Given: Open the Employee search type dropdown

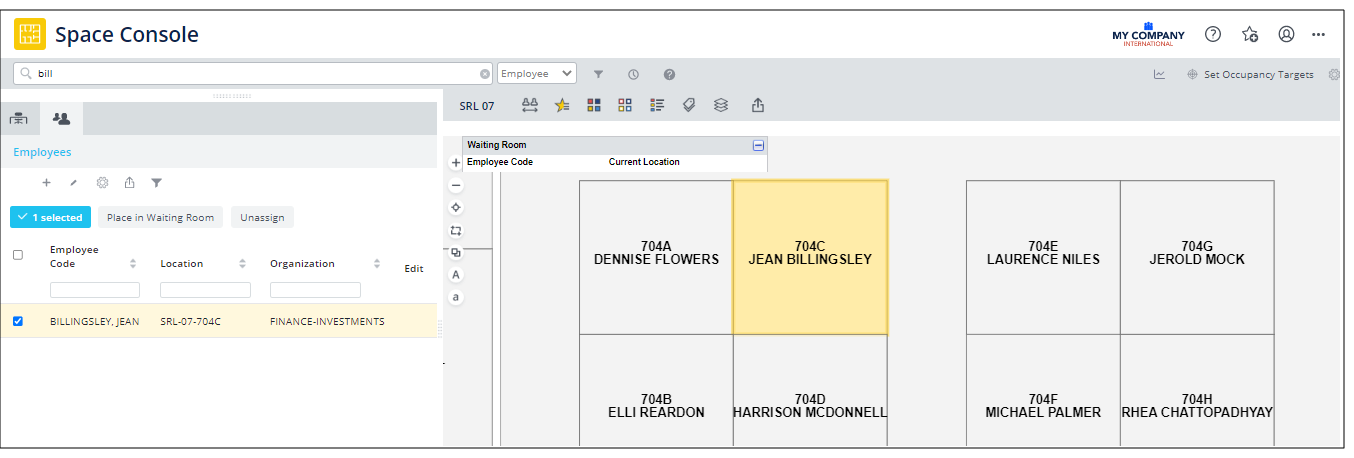Looking at the screenshot, I should click(x=537, y=74).
